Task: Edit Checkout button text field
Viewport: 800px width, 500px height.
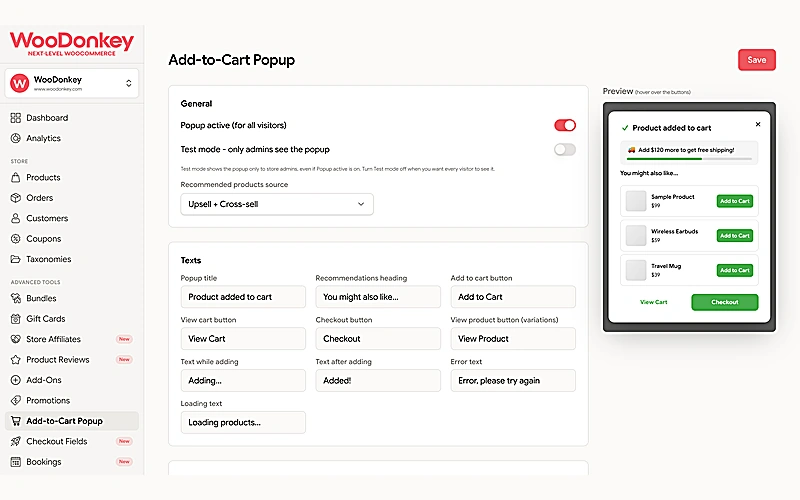Action: pos(378,339)
